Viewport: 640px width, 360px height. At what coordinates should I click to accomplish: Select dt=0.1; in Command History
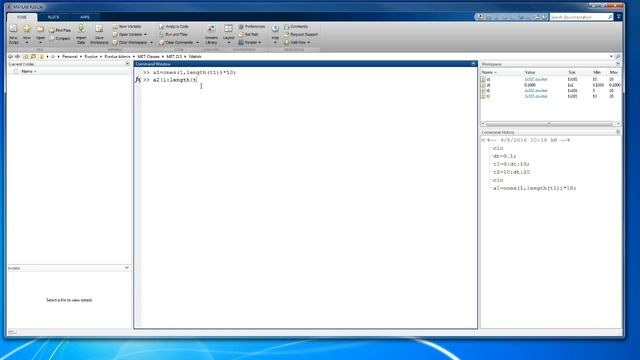click(504, 156)
